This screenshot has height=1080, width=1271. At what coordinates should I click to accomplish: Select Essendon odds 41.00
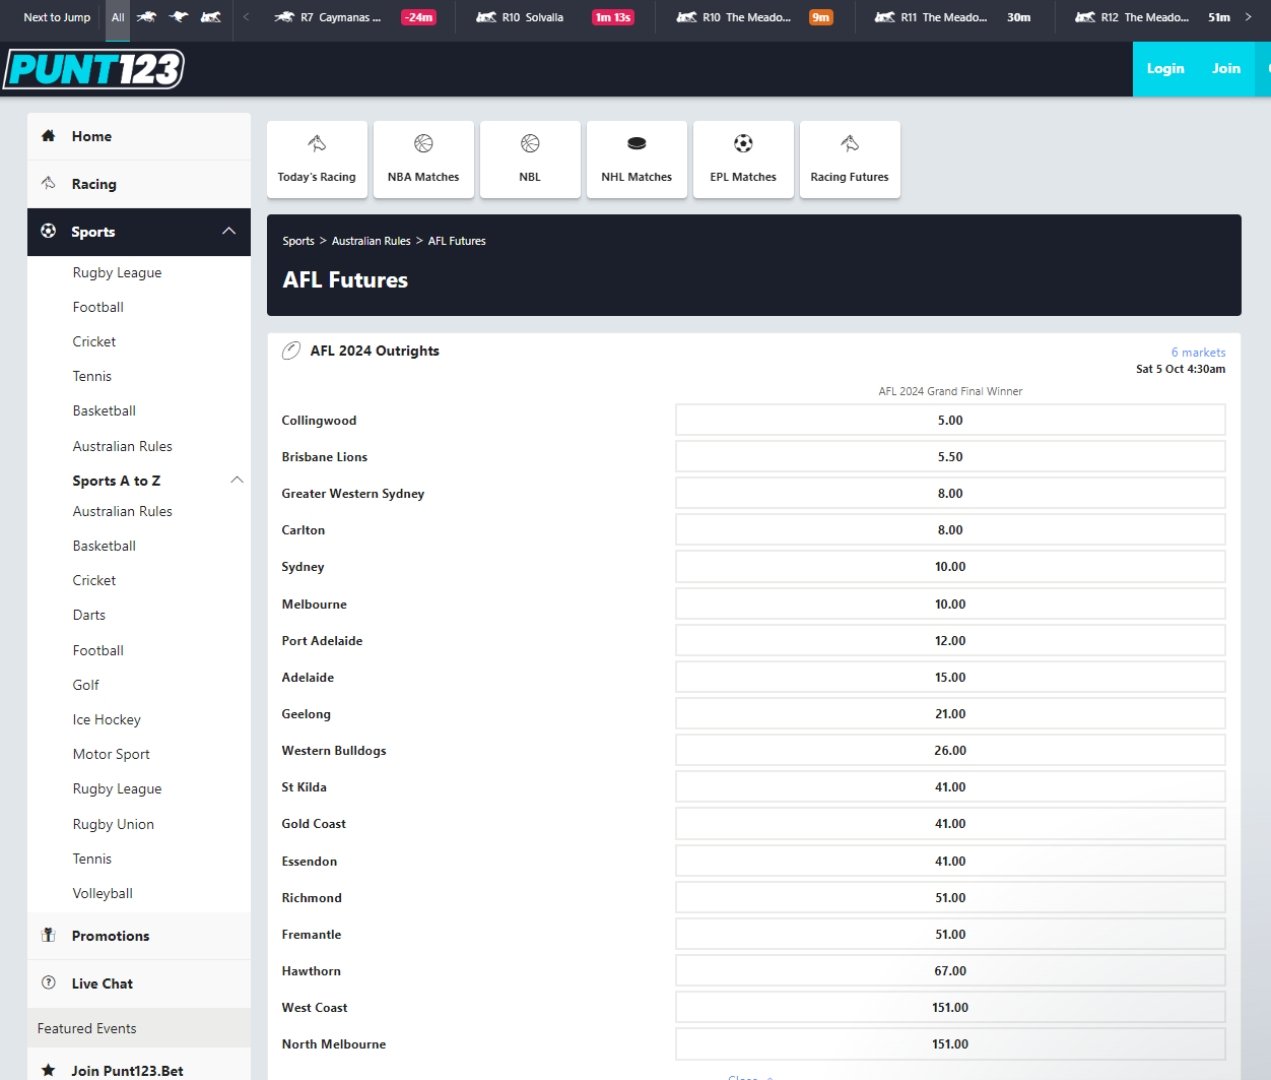tap(950, 861)
